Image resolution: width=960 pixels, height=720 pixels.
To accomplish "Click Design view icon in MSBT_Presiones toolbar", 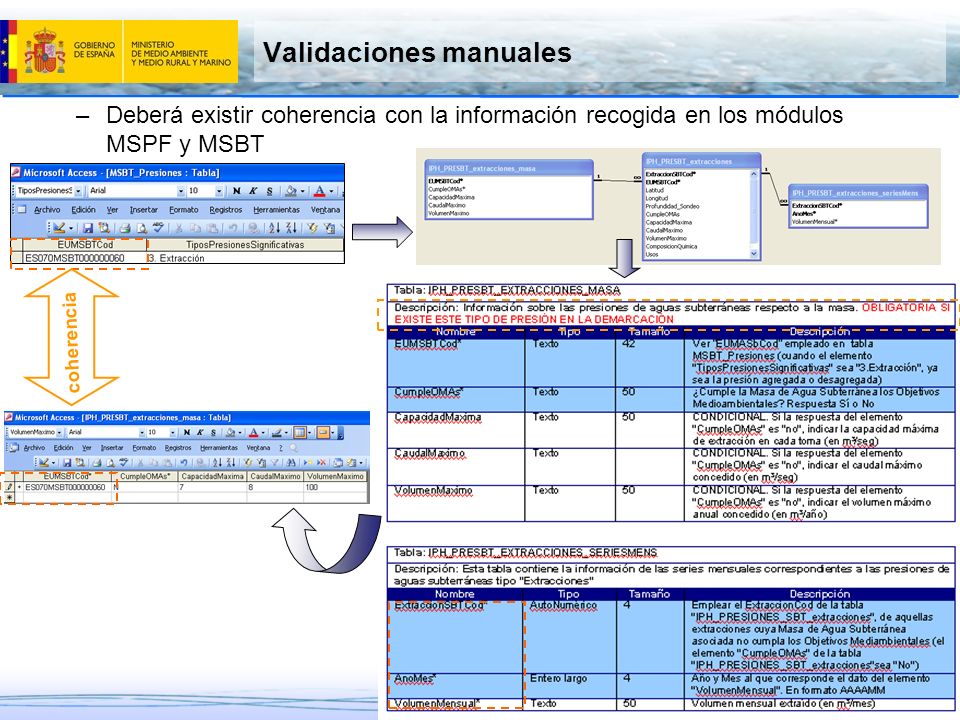I will tap(59, 228).
